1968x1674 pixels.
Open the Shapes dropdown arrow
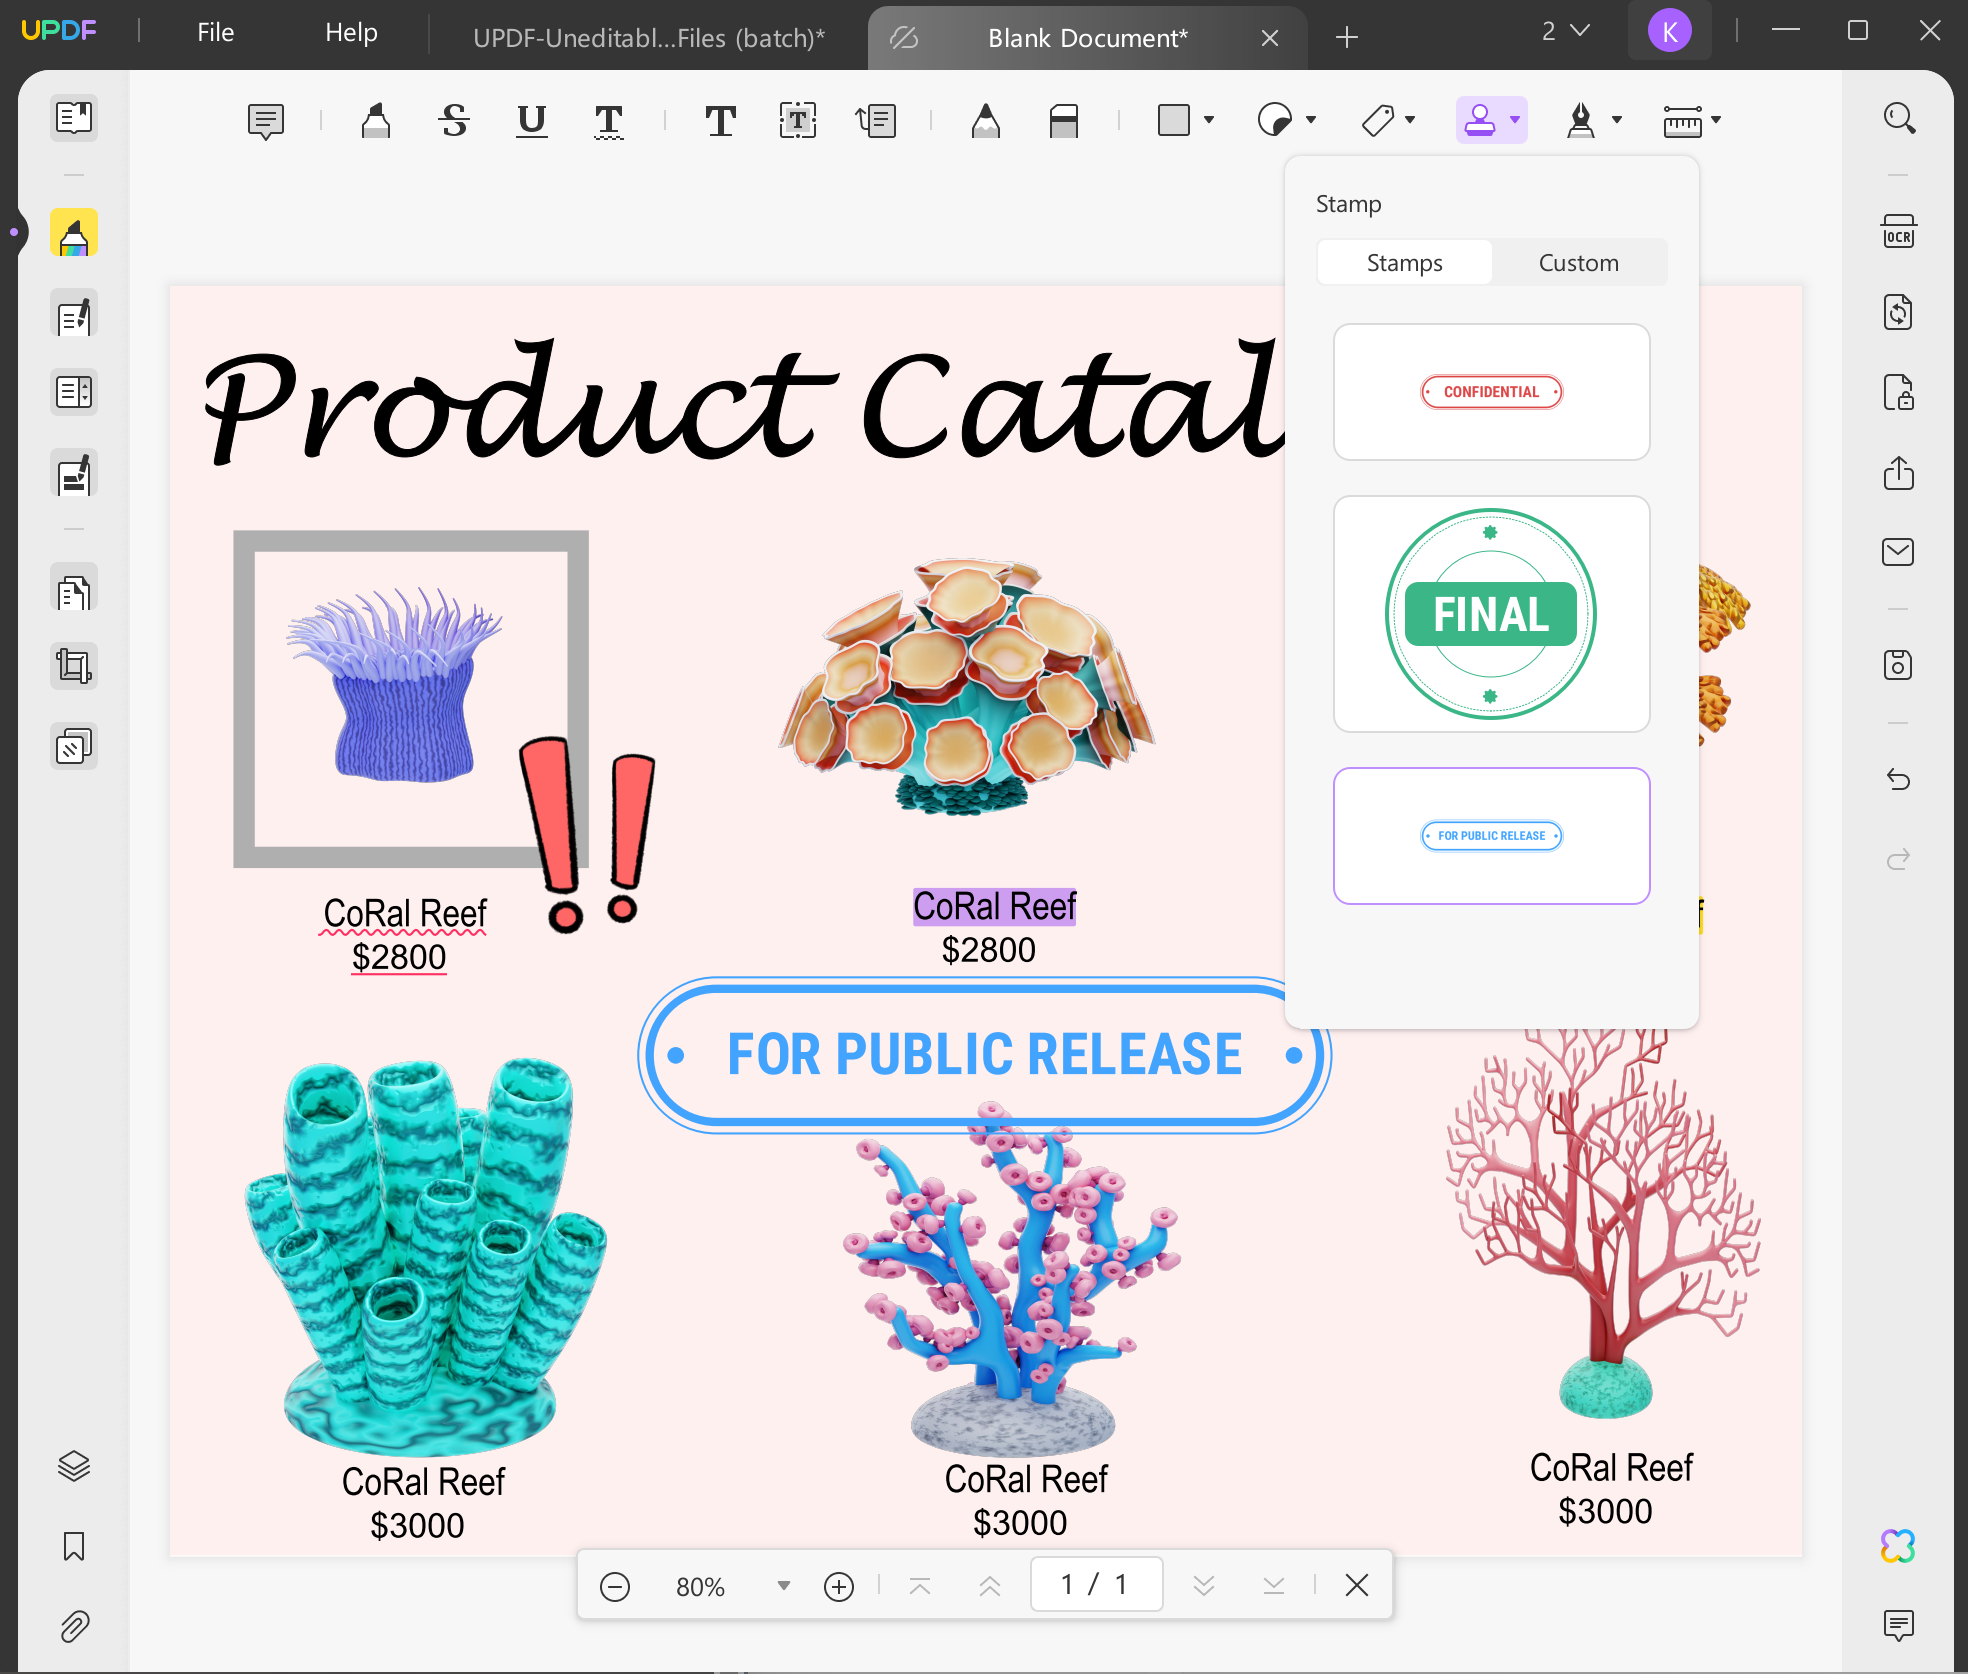1209,121
